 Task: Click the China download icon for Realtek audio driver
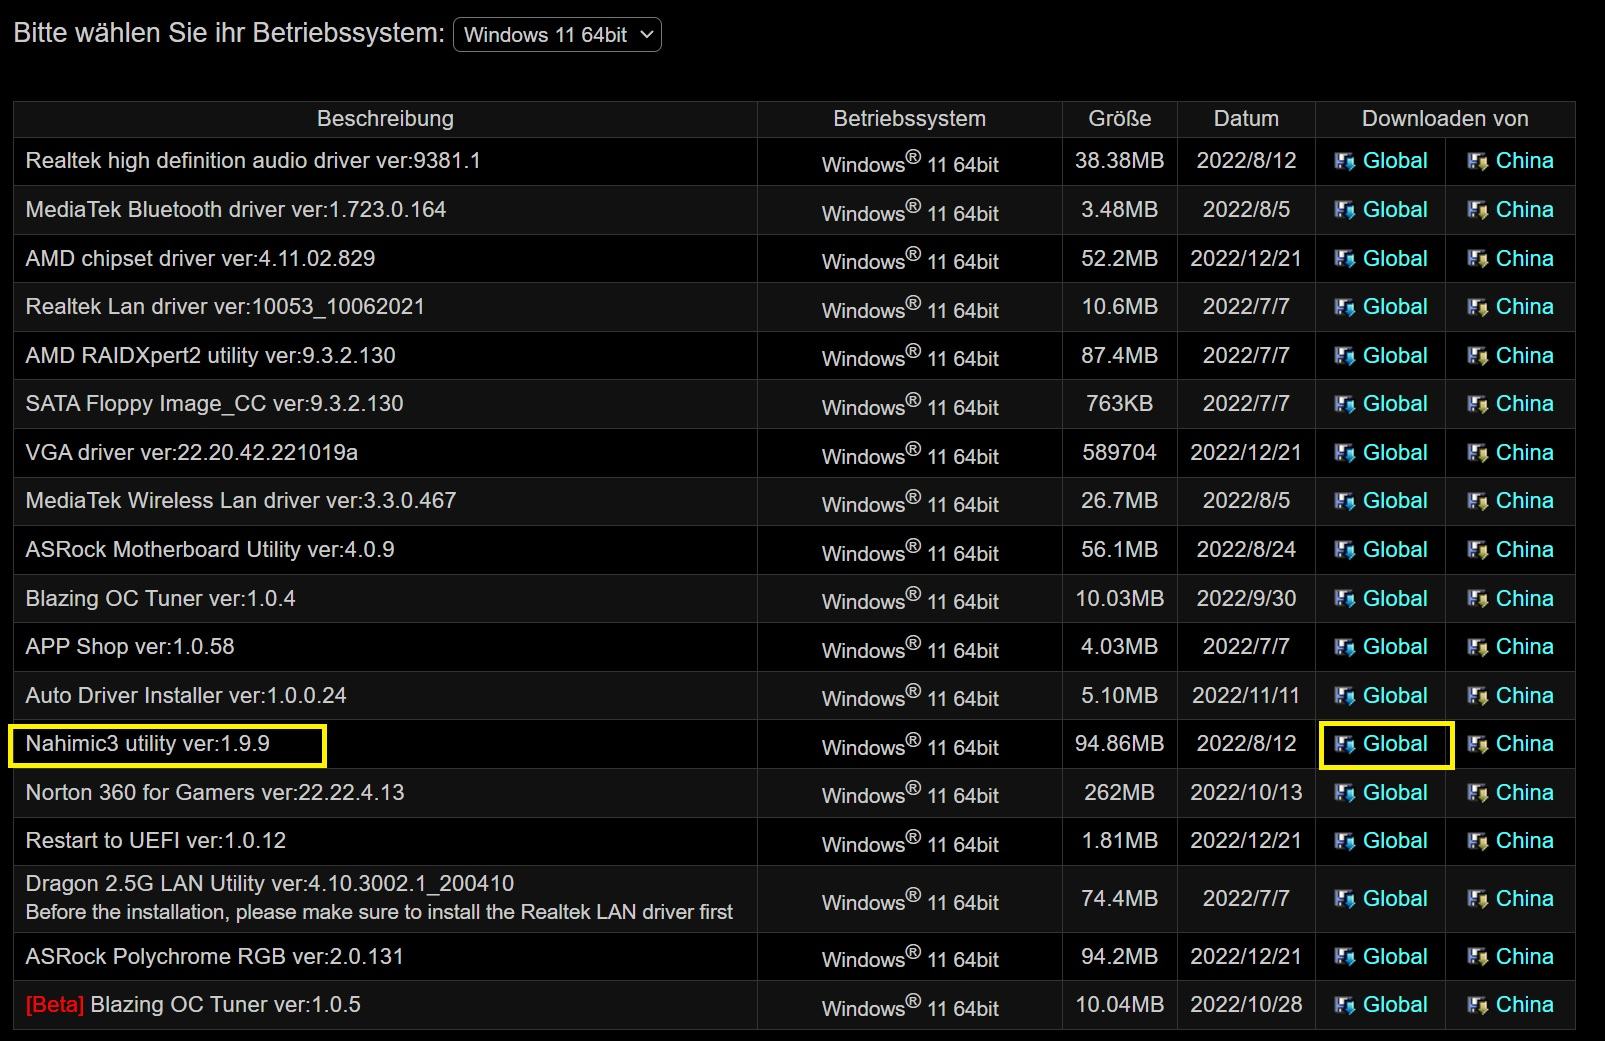(1477, 162)
